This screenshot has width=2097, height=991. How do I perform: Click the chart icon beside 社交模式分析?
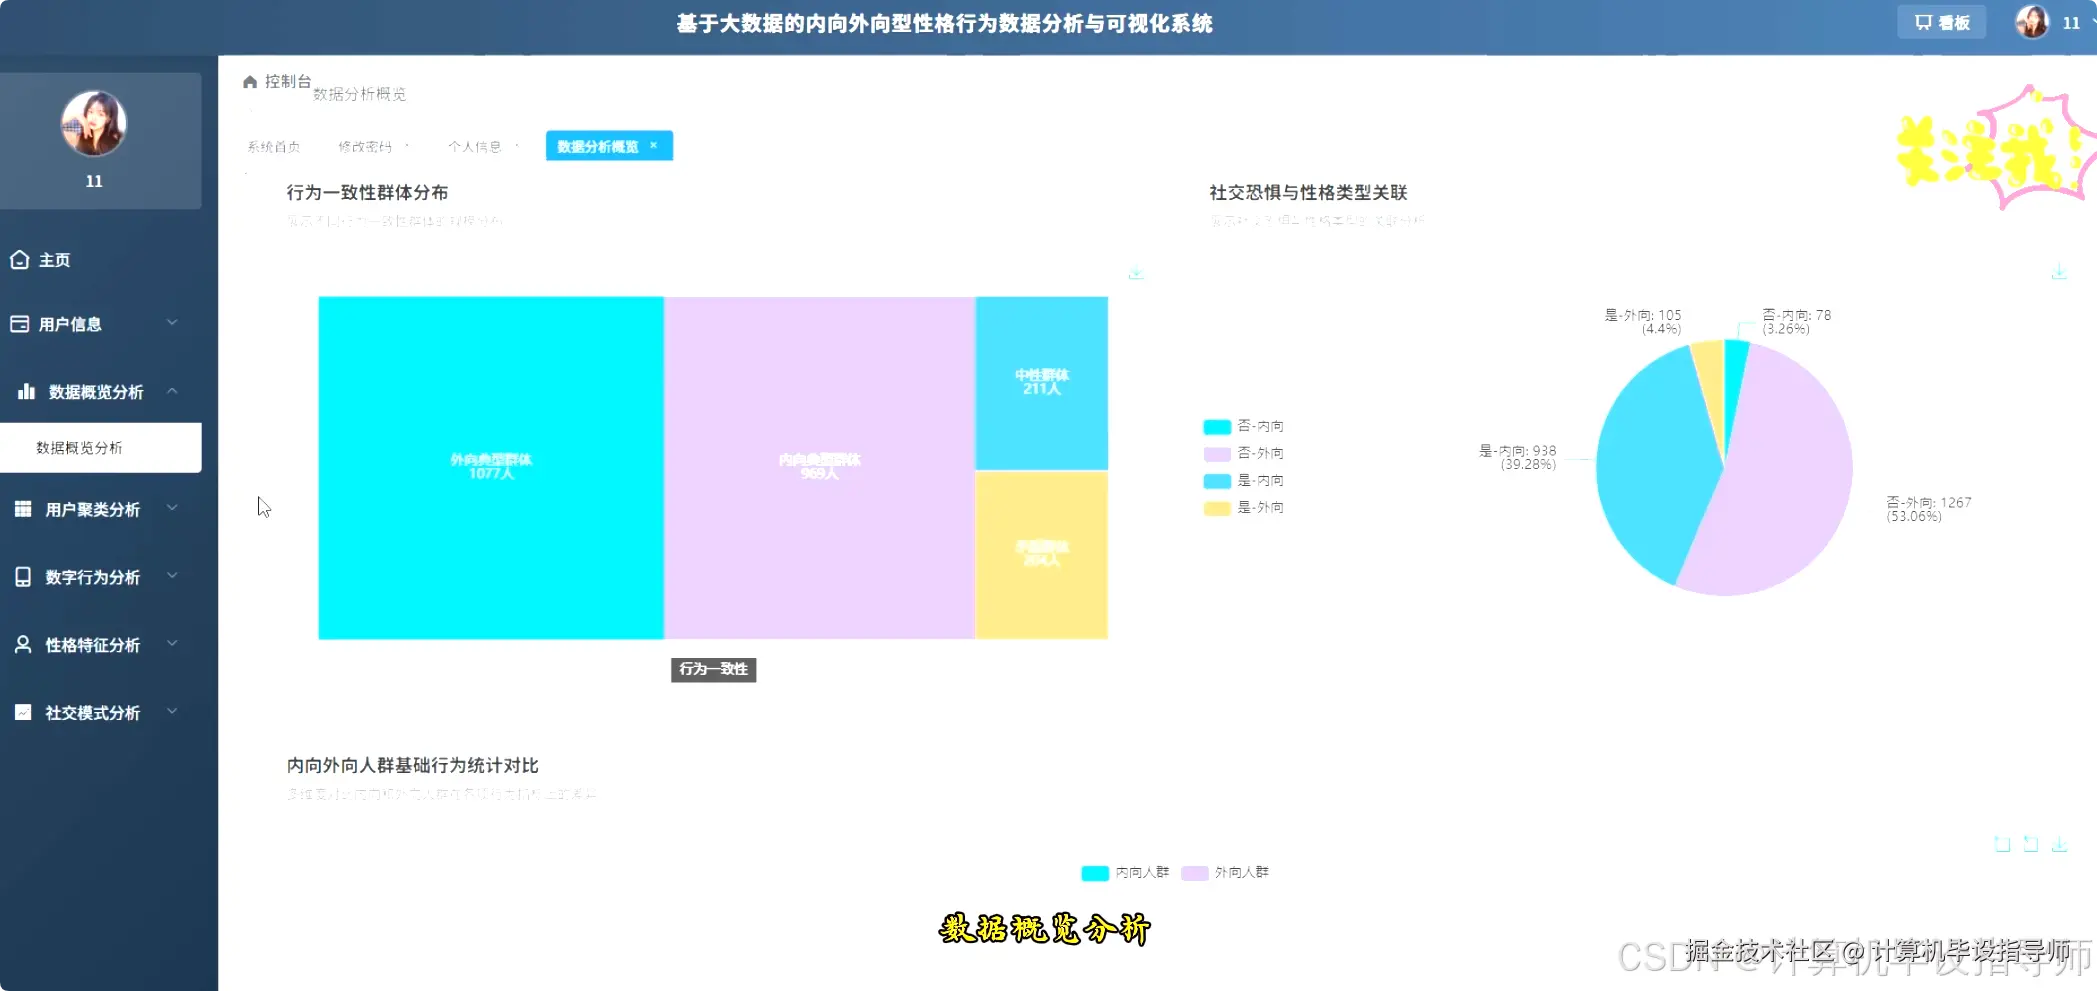[x=23, y=712]
